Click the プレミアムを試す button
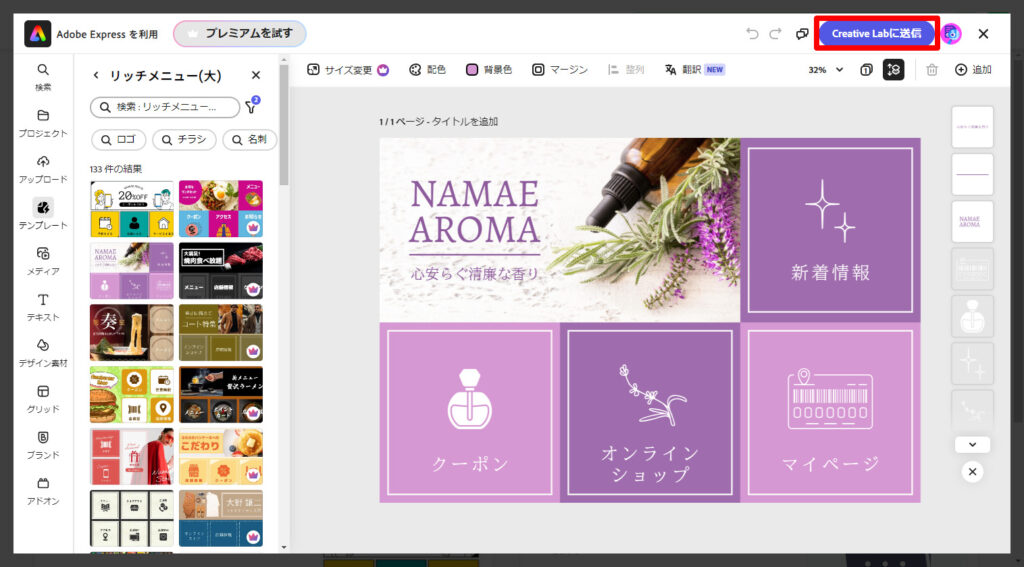This screenshot has height=567, width=1024. click(x=240, y=34)
